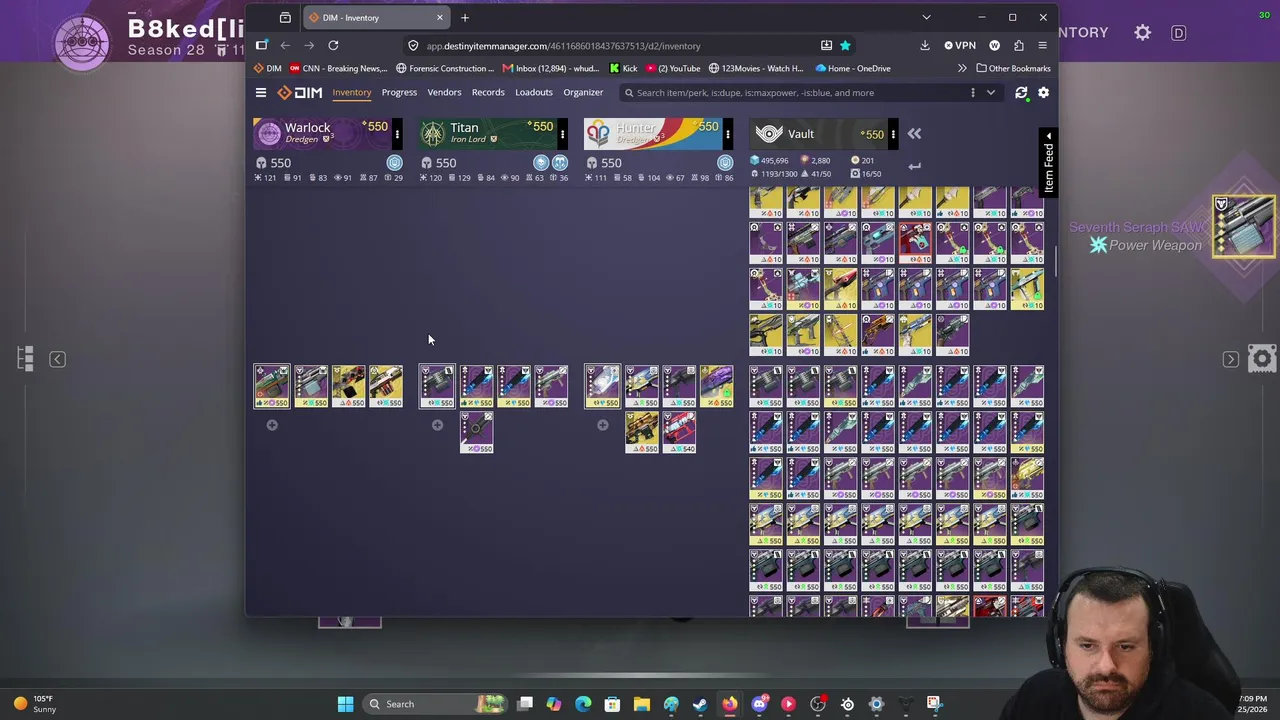Open the browser sidebar panel icon
This screenshot has height=720, width=1280.
[x=262, y=46]
